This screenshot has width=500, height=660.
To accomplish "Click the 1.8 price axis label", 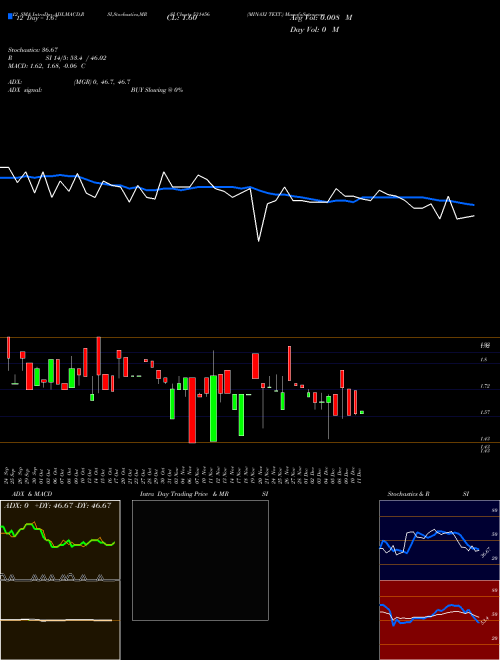I will tap(484, 360).
